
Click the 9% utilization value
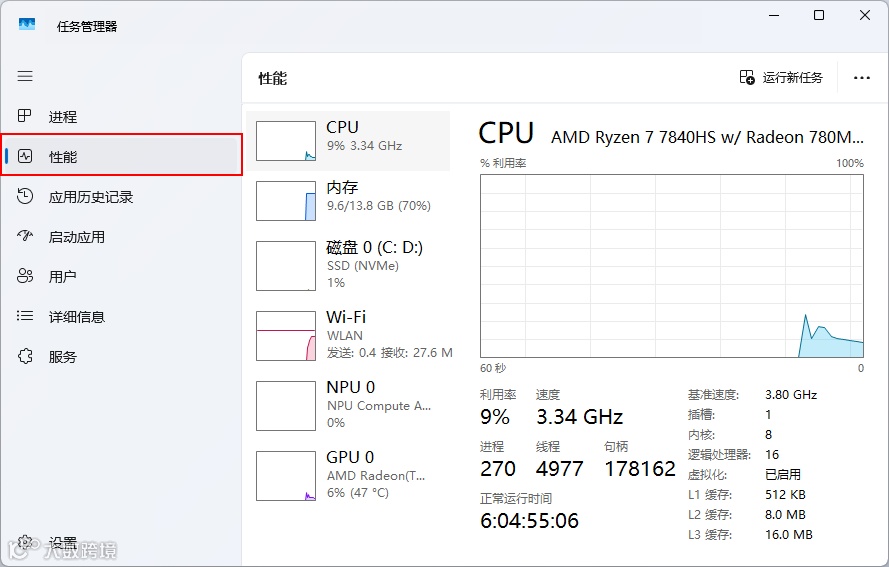click(x=495, y=417)
